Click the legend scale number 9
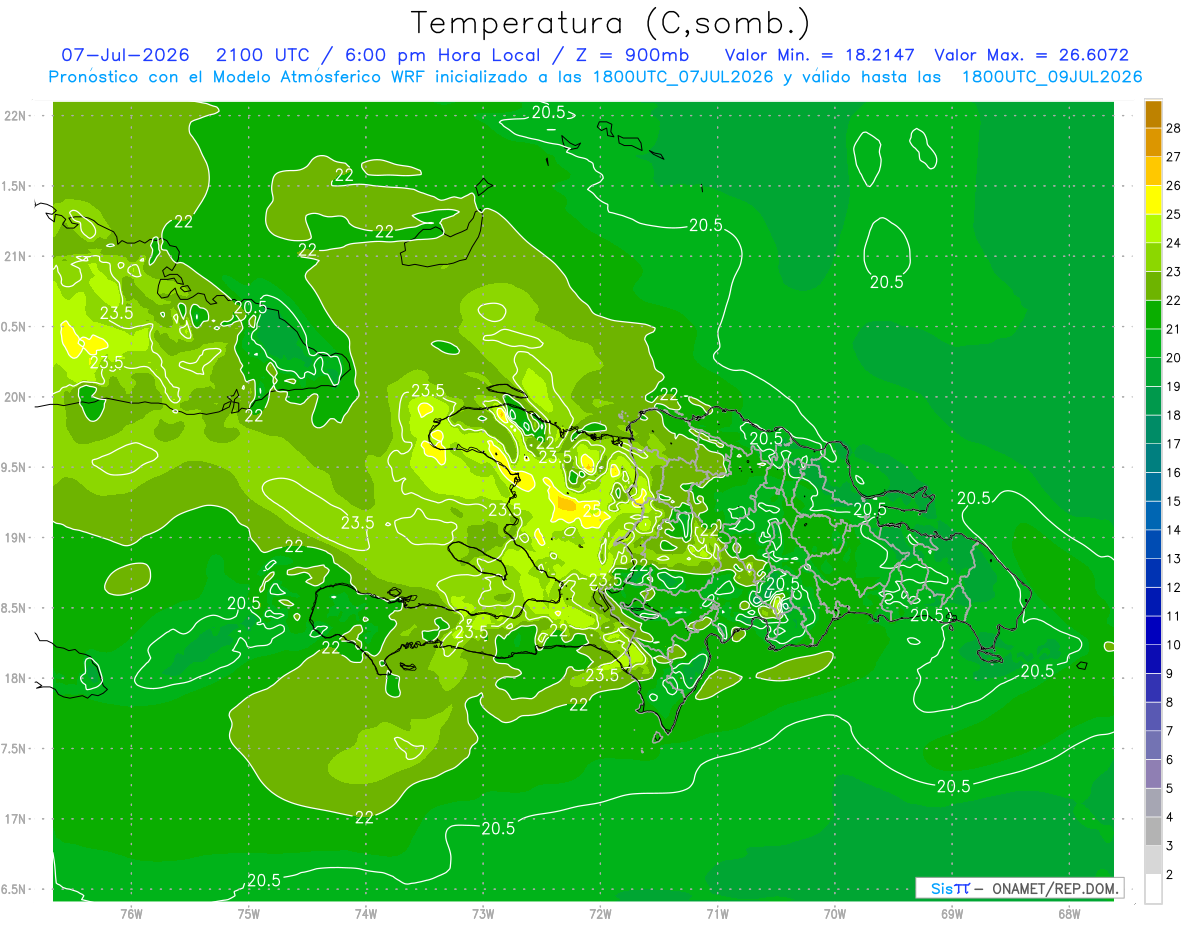The height and width of the screenshot is (927, 1200). (x=1171, y=674)
